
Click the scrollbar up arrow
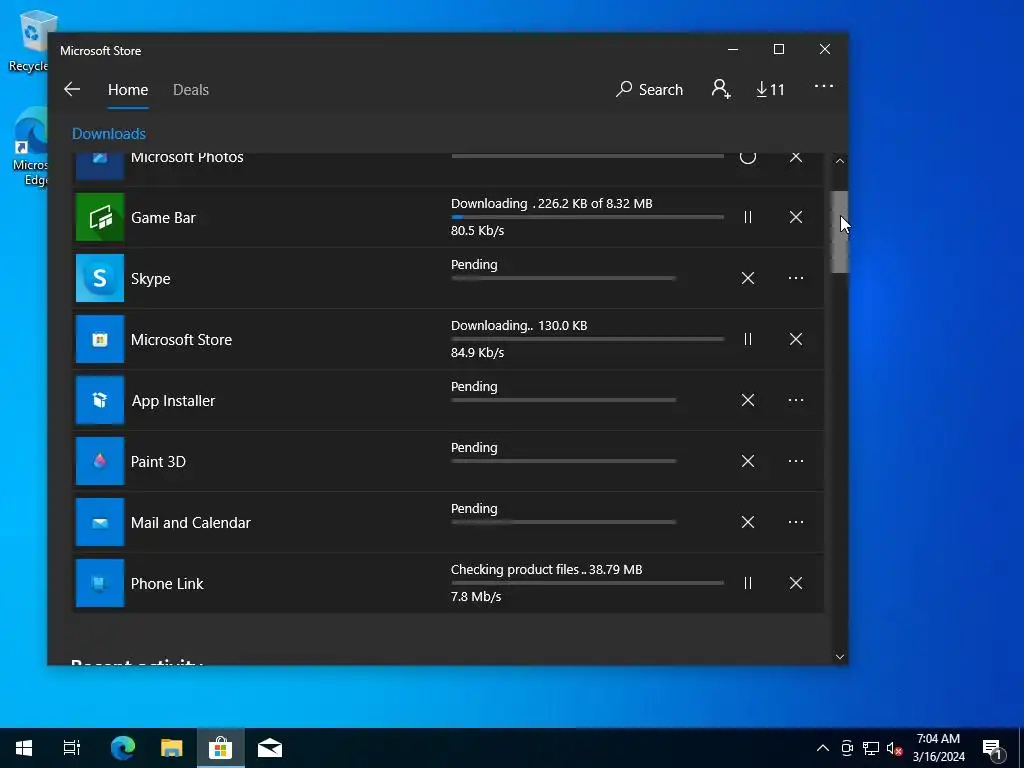click(x=840, y=161)
